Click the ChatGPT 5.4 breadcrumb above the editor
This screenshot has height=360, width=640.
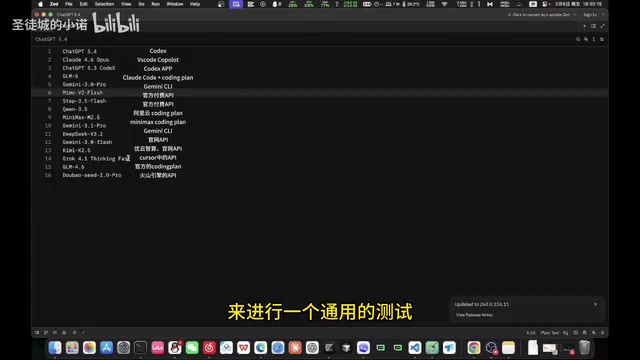(51, 39)
